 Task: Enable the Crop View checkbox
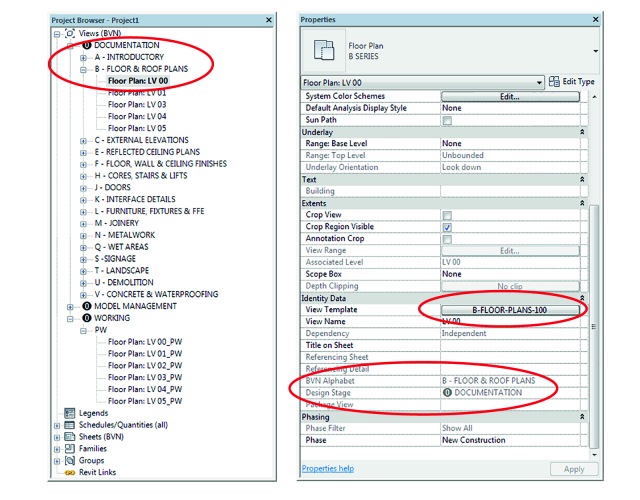pos(447,215)
